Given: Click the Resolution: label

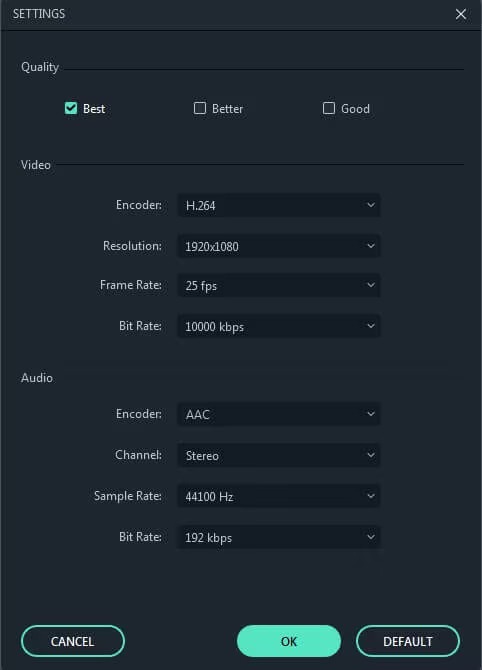Looking at the screenshot, I should pos(132,246).
